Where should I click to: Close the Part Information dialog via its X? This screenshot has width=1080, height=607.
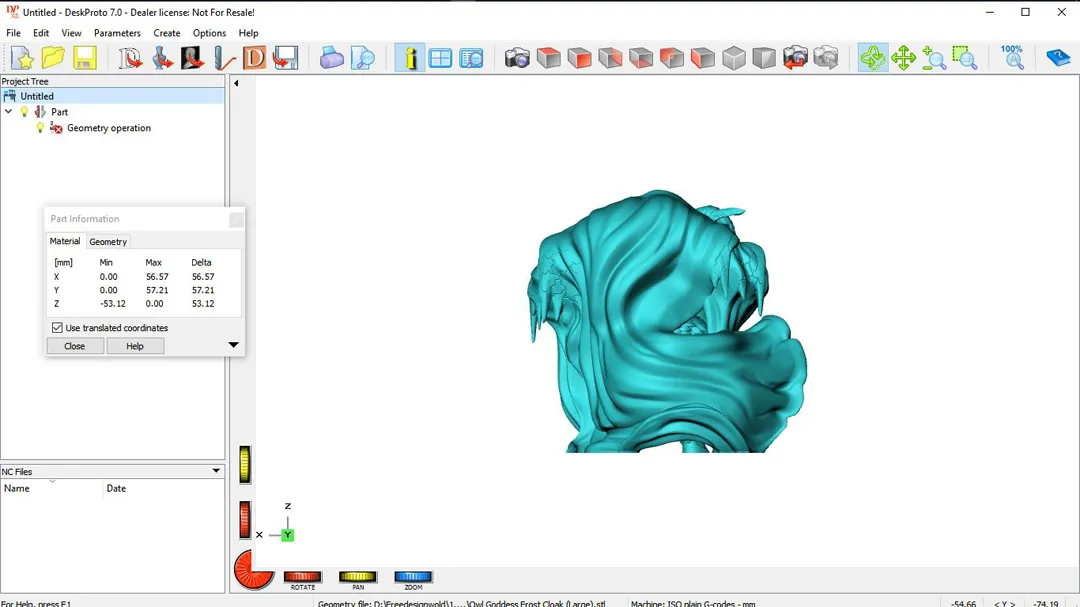[x=236, y=219]
